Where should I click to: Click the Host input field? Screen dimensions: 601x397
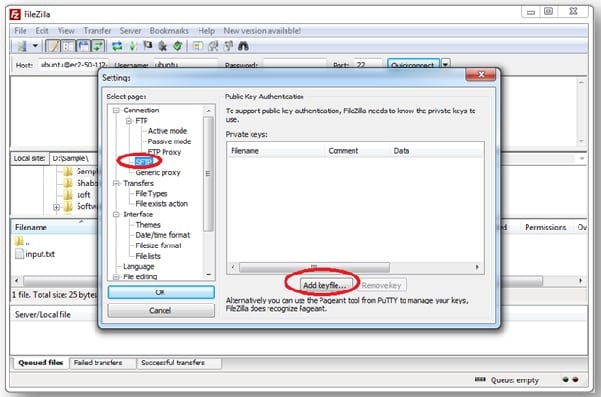coord(73,65)
